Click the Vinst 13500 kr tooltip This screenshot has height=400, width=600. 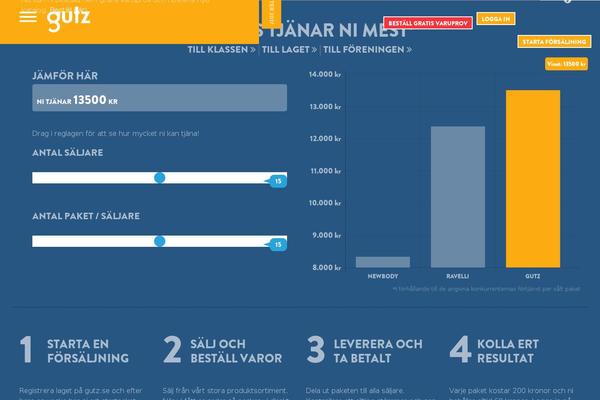pos(566,64)
